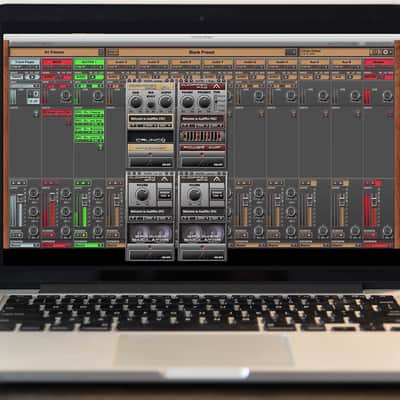Toggle the red buttons atop left red lower strip
The width and height of the screenshot is (400, 400).
click(50, 183)
